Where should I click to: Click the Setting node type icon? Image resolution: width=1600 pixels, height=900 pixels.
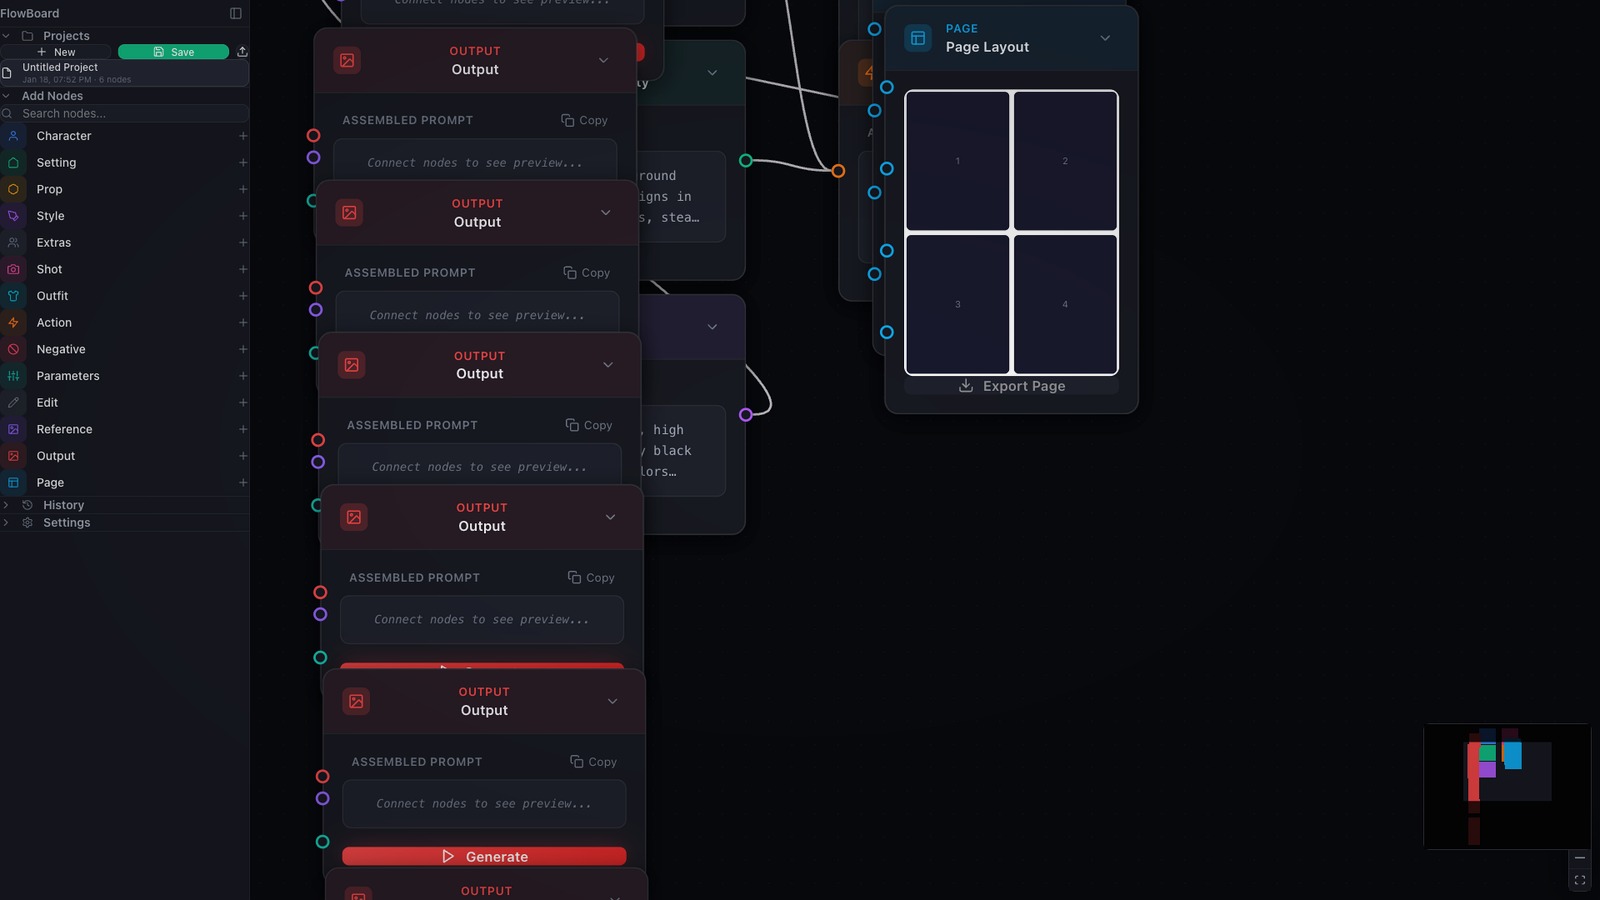(13, 163)
